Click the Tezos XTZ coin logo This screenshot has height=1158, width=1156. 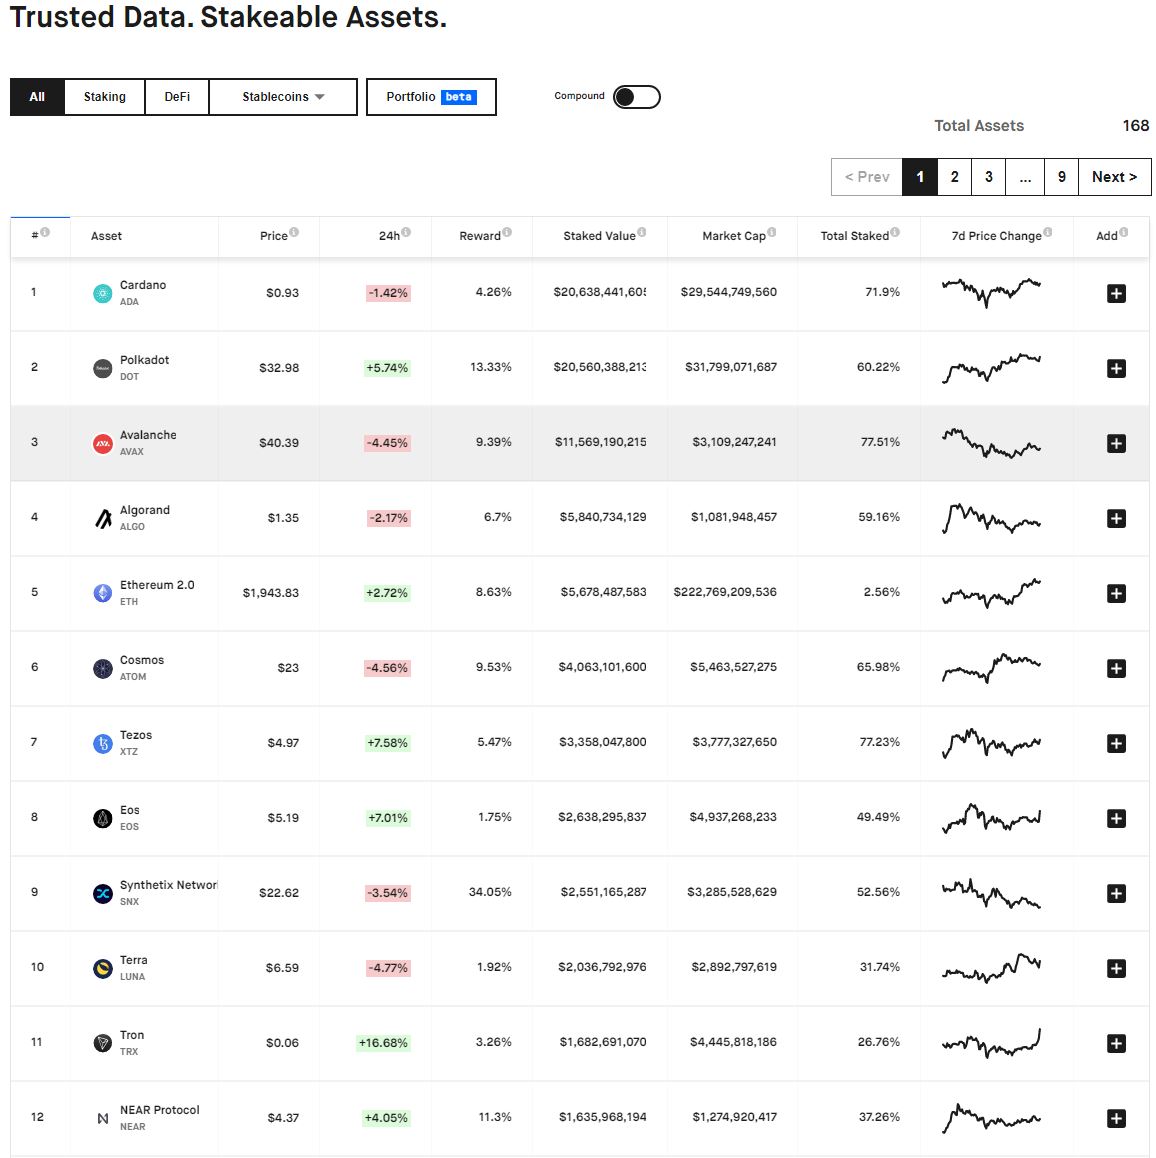(103, 743)
